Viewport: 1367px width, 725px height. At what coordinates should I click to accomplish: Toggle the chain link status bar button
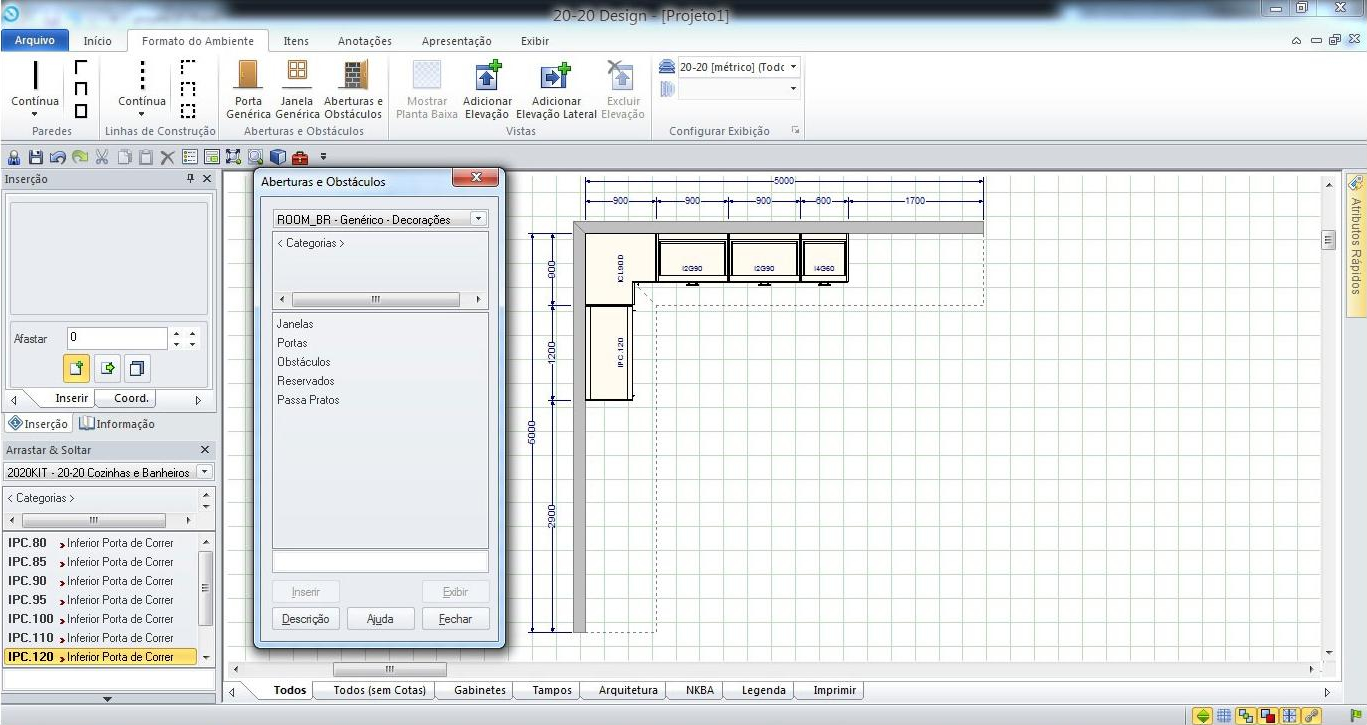point(1312,715)
